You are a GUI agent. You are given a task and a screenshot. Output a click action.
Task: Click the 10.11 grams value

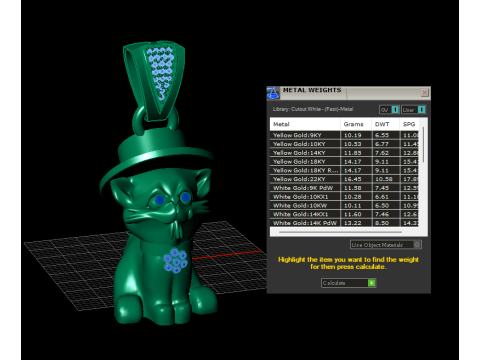tap(353, 205)
